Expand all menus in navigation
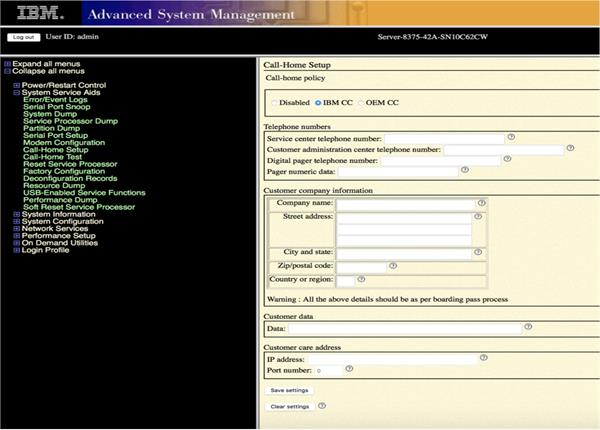 (46, 64)
